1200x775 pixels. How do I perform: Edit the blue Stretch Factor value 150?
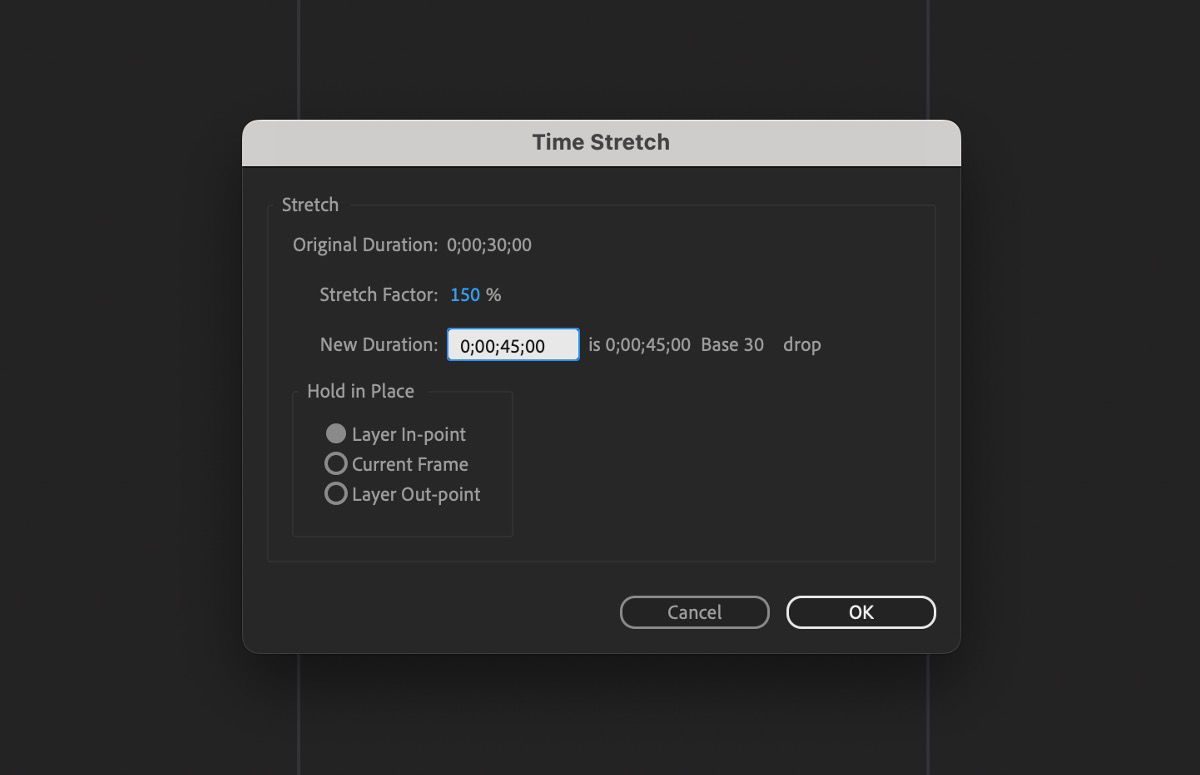click(463, 294)
